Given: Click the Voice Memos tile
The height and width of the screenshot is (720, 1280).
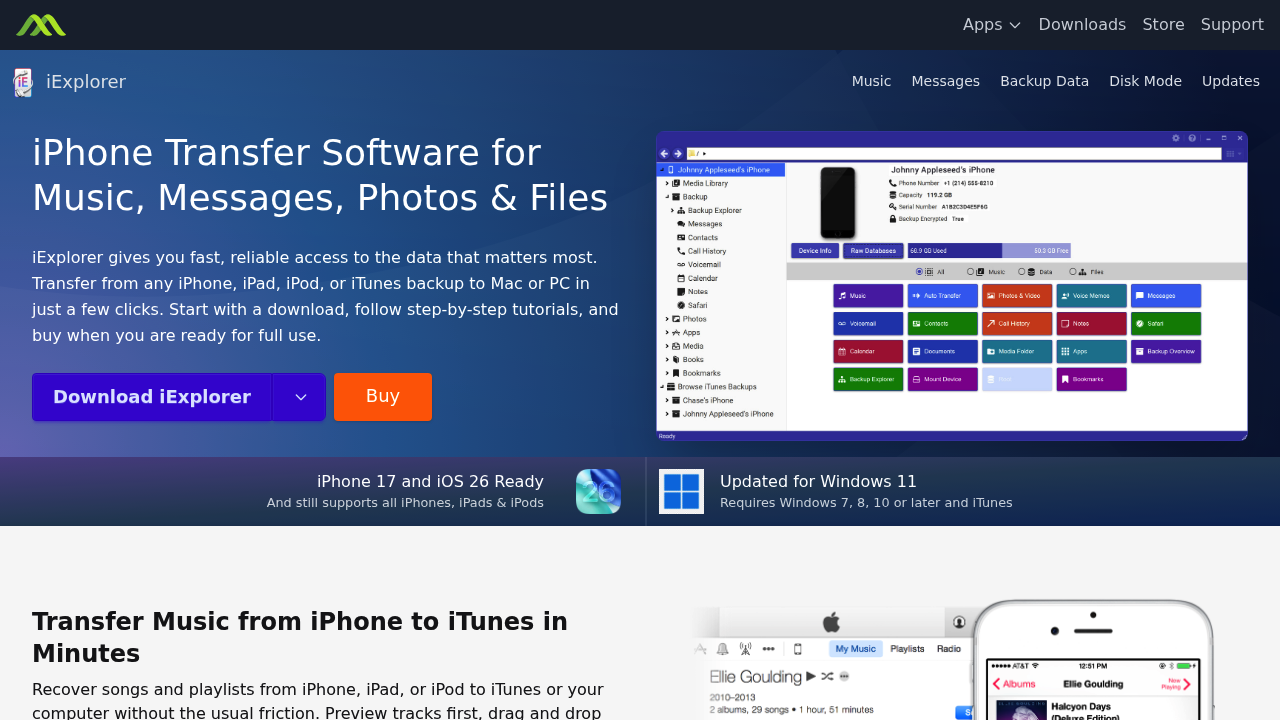Looking at the screenshot, I should (x=1091, y=296).
